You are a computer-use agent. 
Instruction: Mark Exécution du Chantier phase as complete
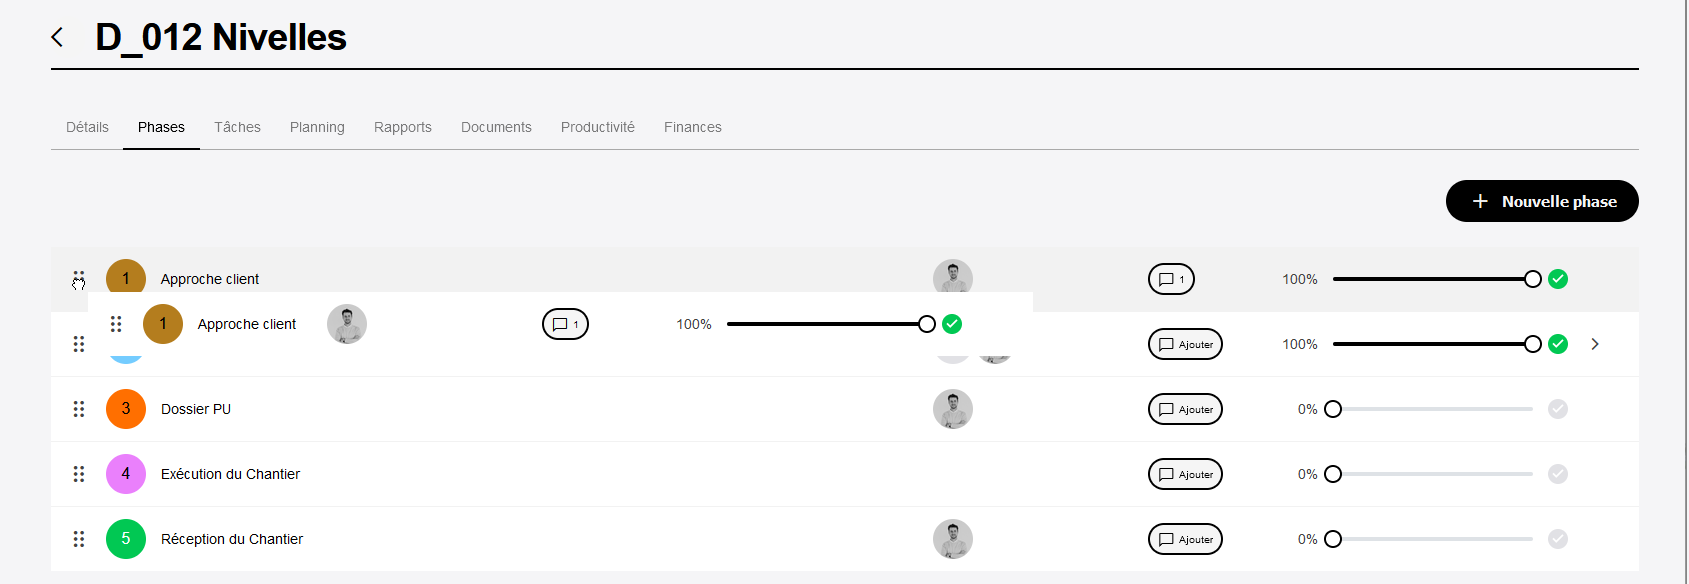[x=1558, y=474]
